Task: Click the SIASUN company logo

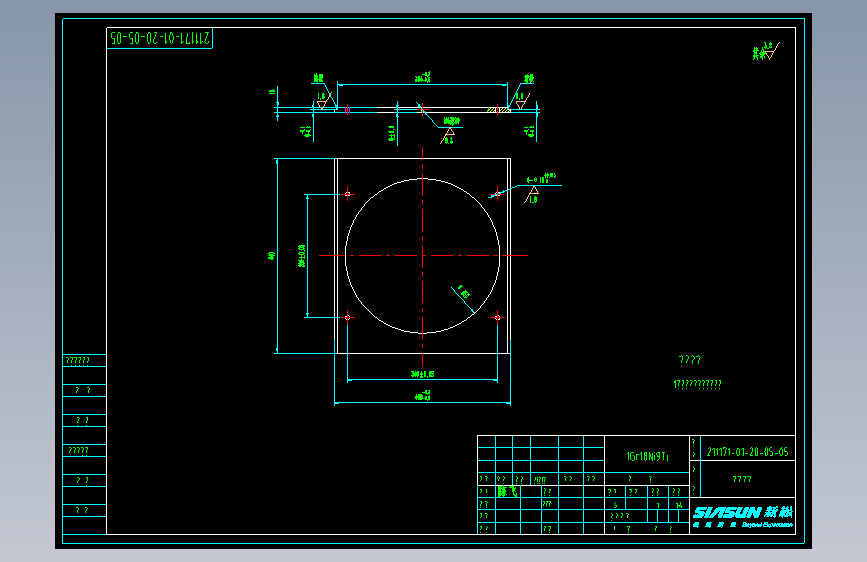Action: pos(743,517)
